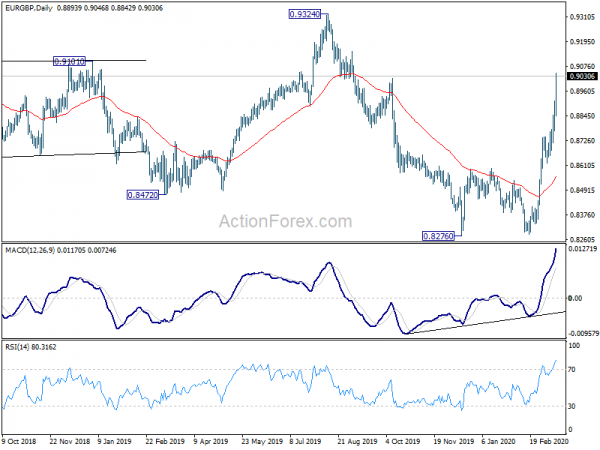
Task: Click the 9 Oct 2018 date label
Action: [19, 441]
